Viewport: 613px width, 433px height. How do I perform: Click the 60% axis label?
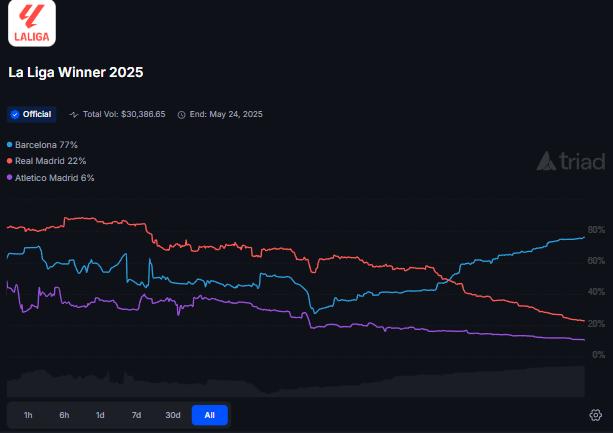tap(596, 261)
